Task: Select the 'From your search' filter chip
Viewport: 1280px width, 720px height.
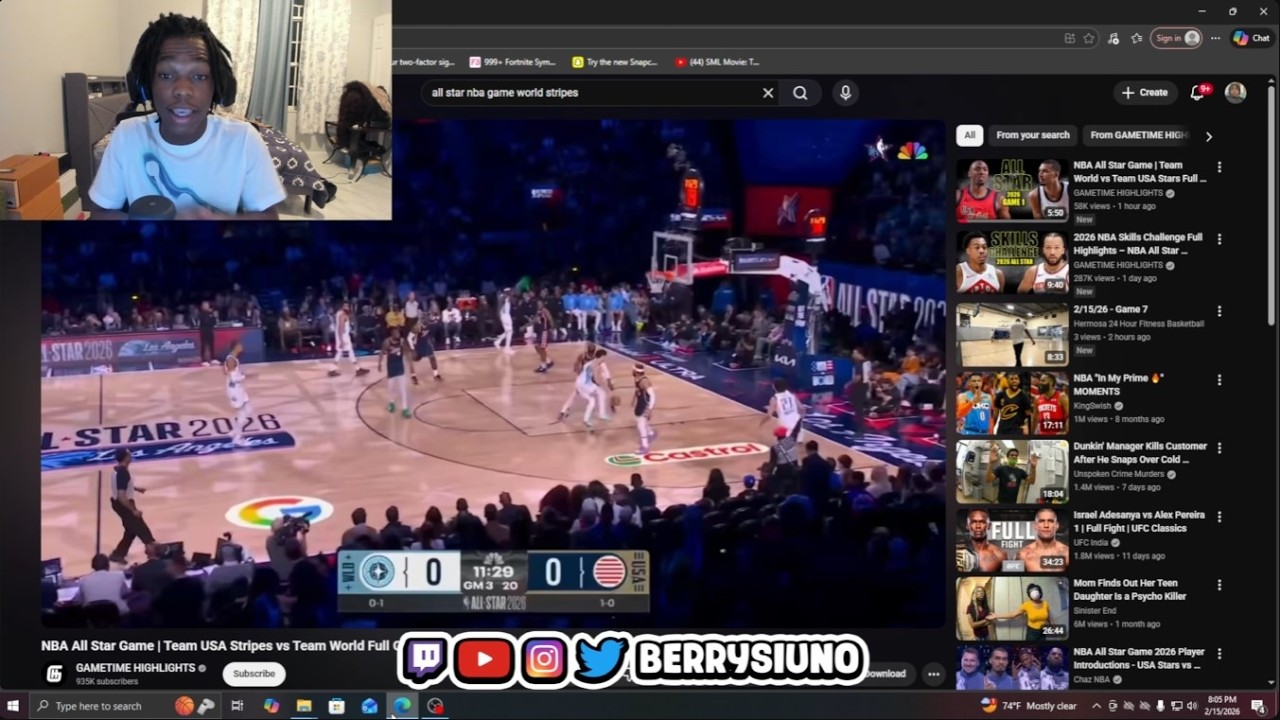Action: [x=1033, y=135]
